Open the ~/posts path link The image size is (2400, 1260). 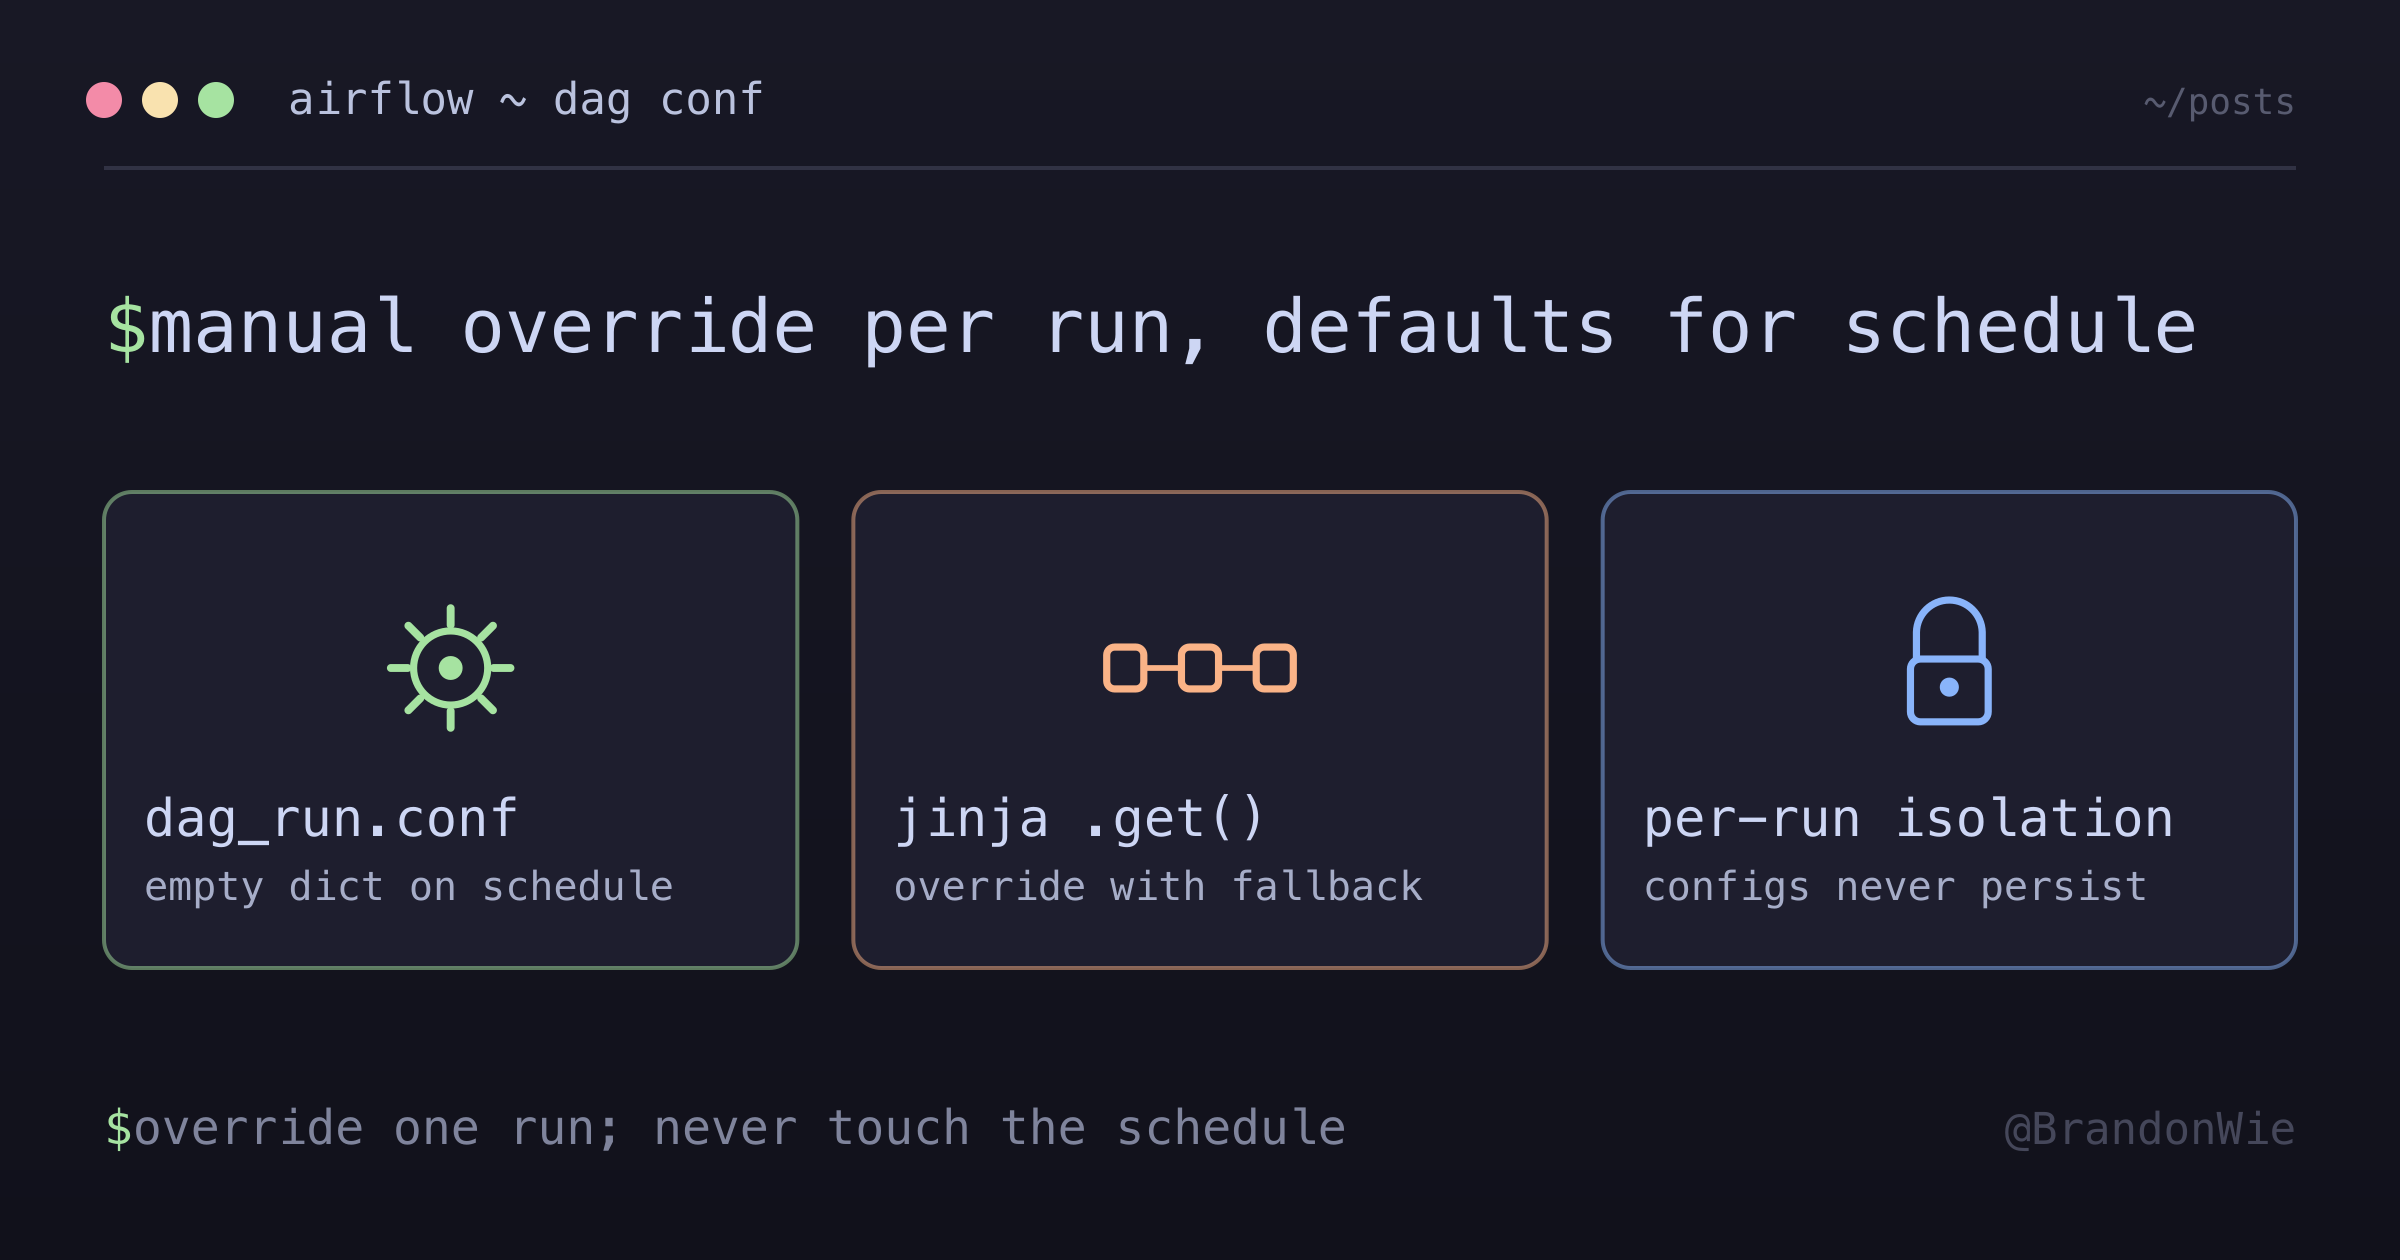point(2219,102)
